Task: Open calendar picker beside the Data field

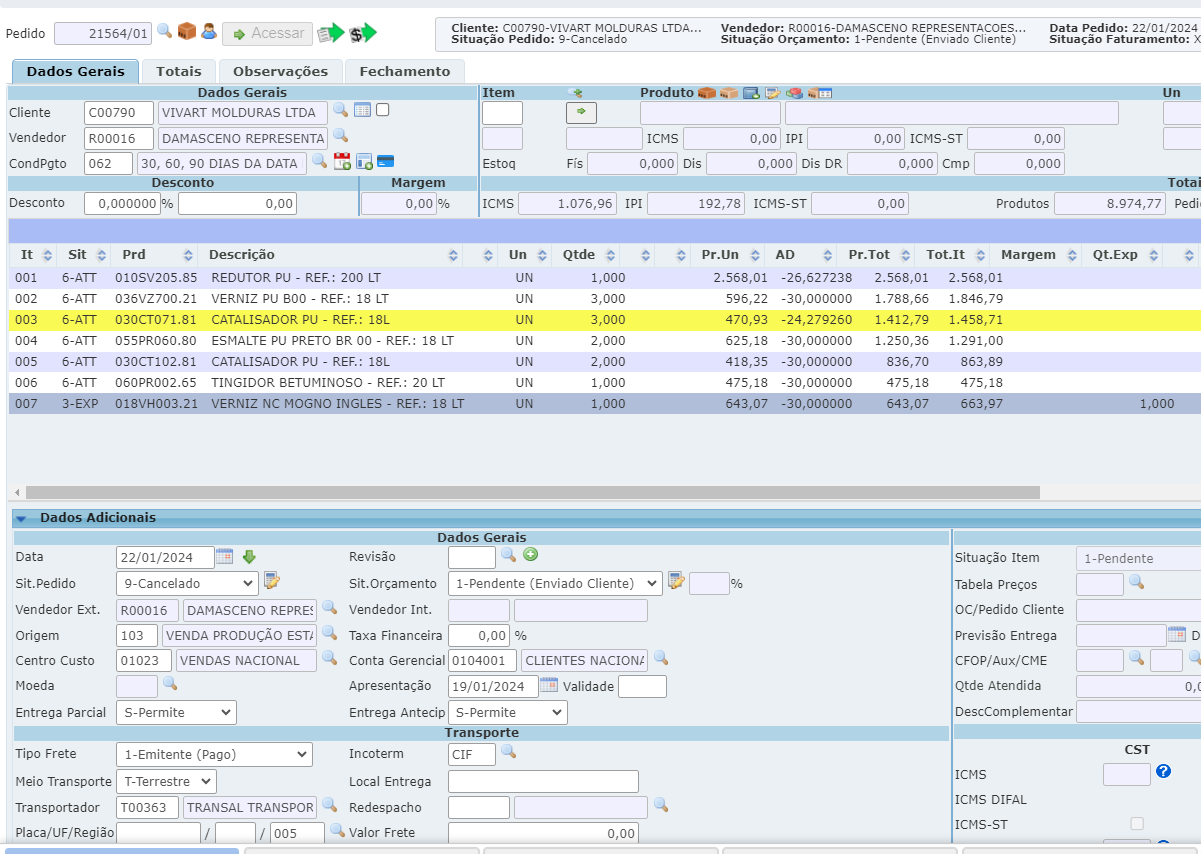Action: [225, 557]
